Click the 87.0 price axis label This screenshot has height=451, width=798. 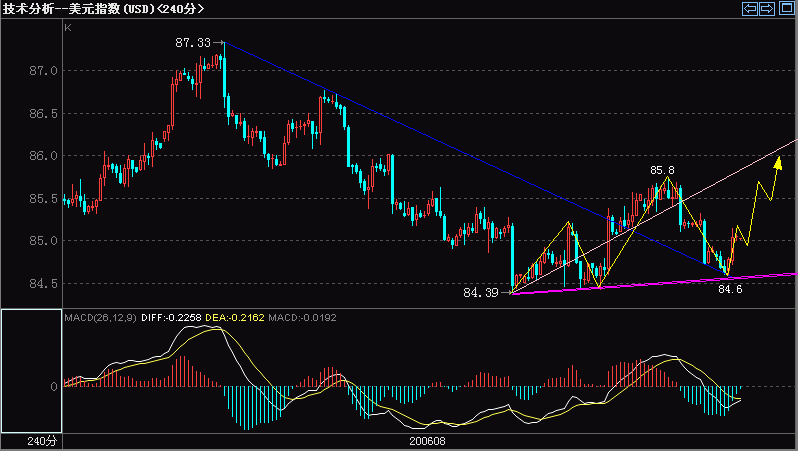(x=43, y=71)
